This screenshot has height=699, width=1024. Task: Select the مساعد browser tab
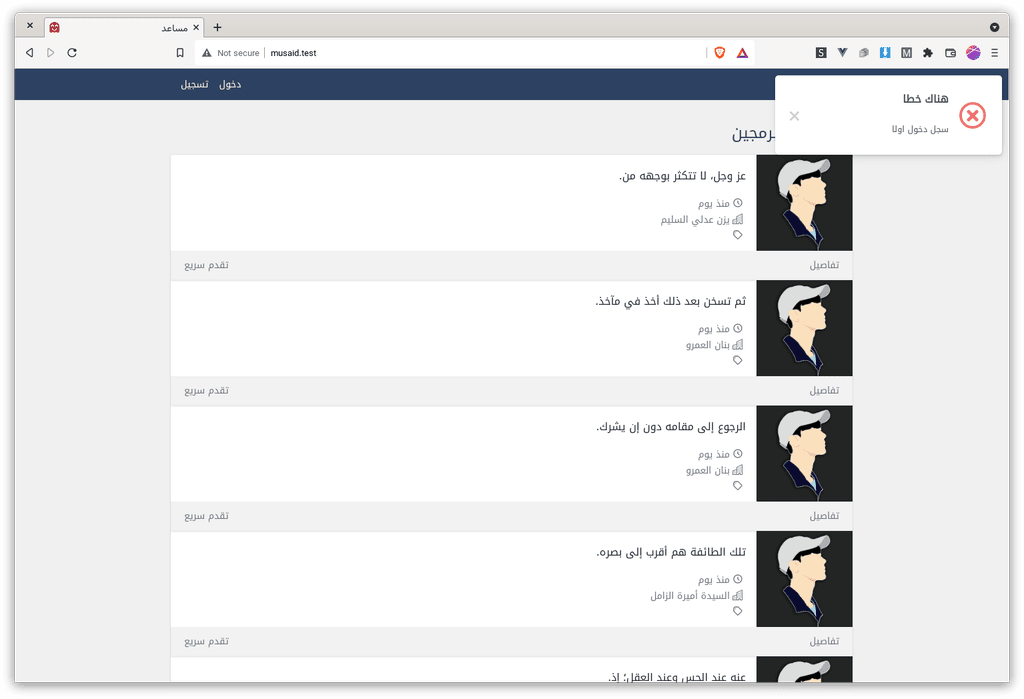point(124,27)
